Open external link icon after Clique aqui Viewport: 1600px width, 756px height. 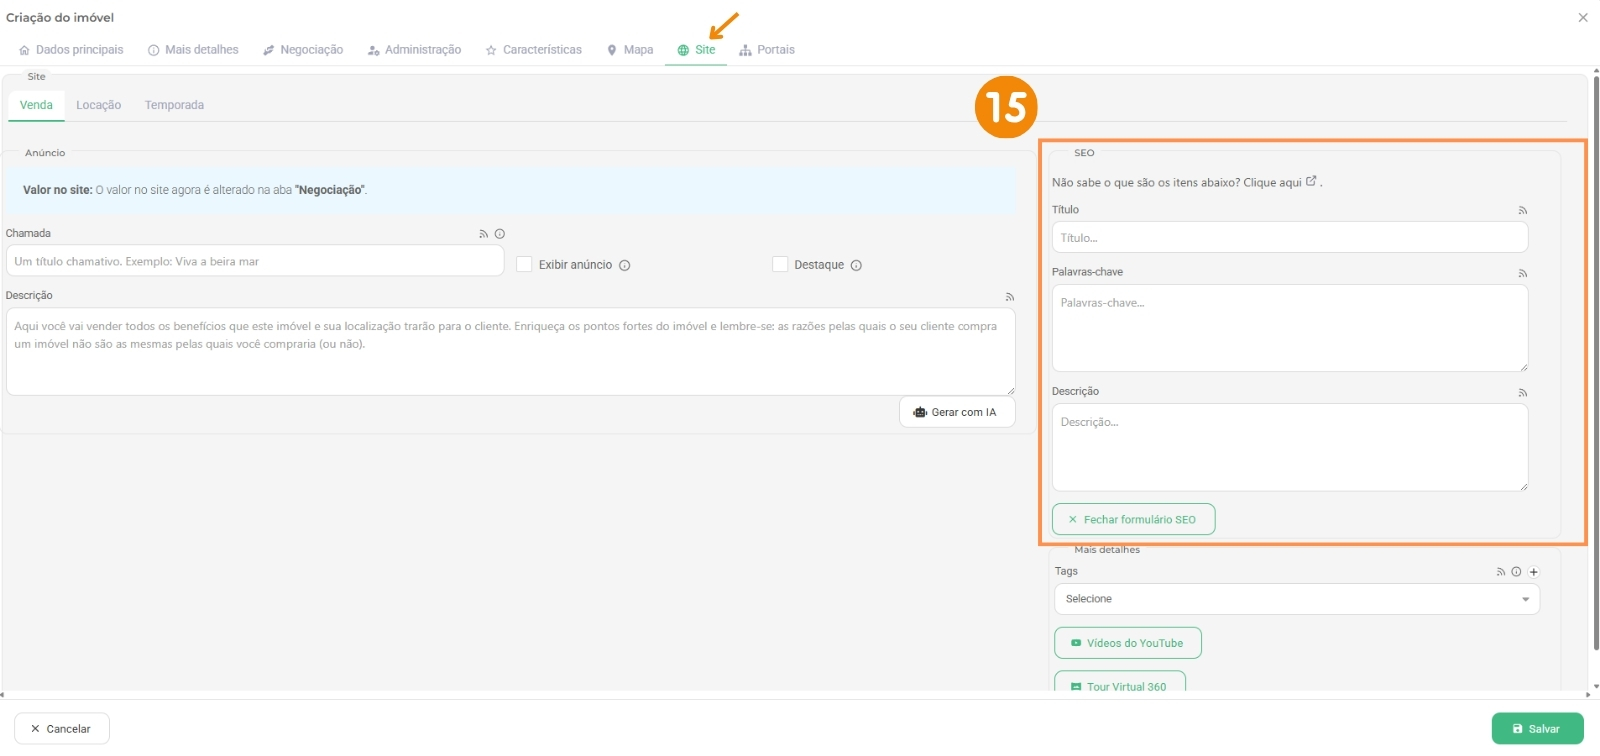tap(1311, 182)
